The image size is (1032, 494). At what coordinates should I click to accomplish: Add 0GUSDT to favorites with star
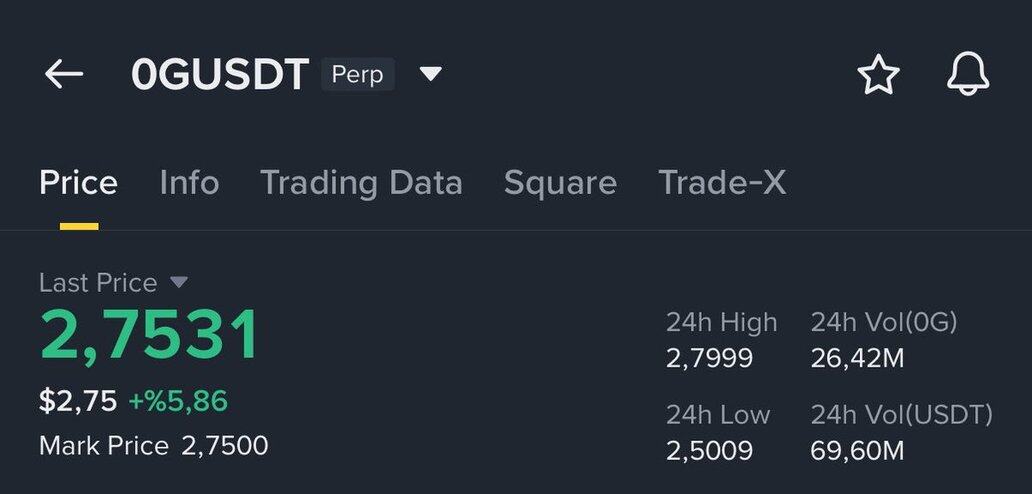pos(878,75)
